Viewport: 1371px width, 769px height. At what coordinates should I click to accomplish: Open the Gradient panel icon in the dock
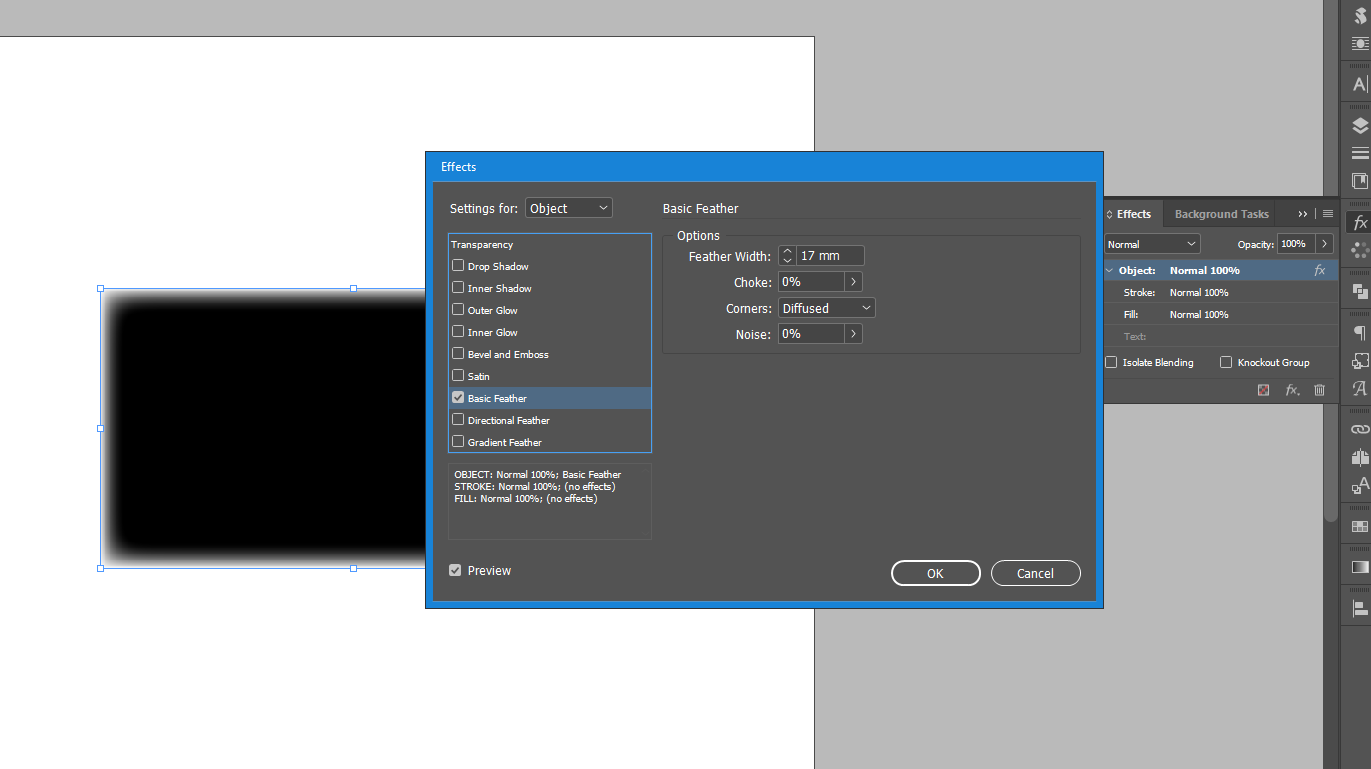[x=1360, y=567]
